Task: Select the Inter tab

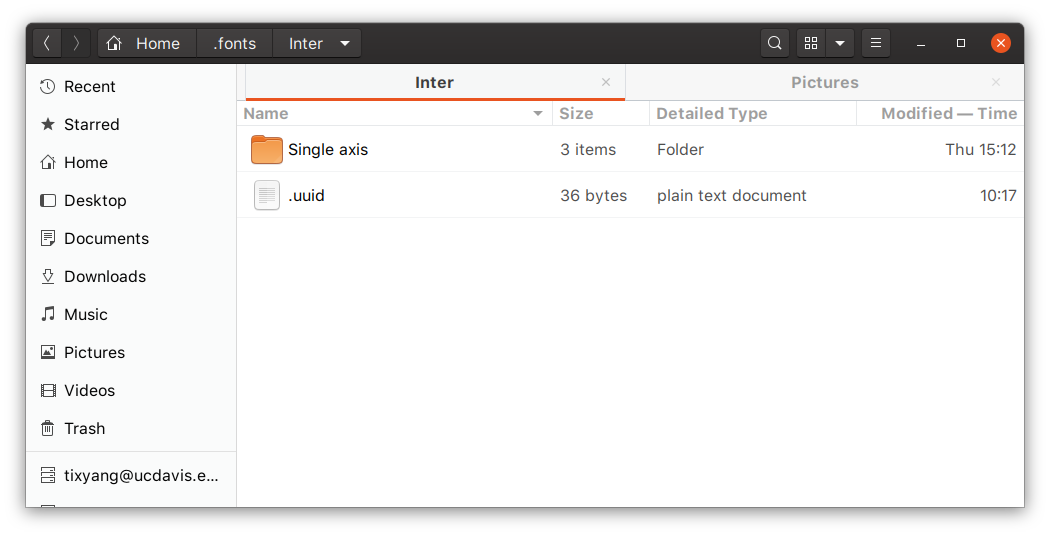Action: (x=435, y=82)
